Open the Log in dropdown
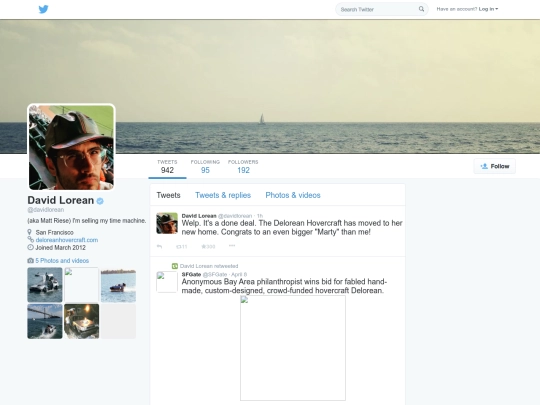Viewport: 540px width, 405px height. point(488,9)
